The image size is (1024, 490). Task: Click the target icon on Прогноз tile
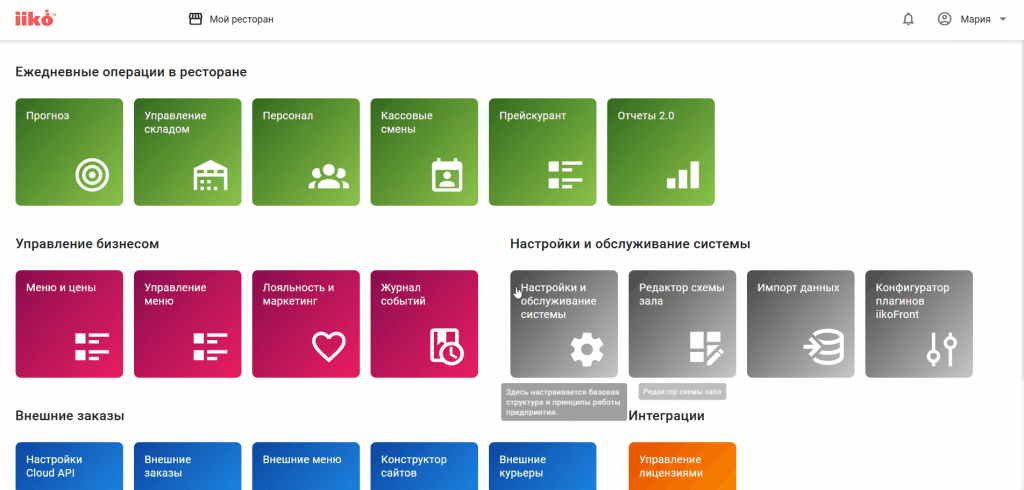pyautogui.click(x=92, y=175)
